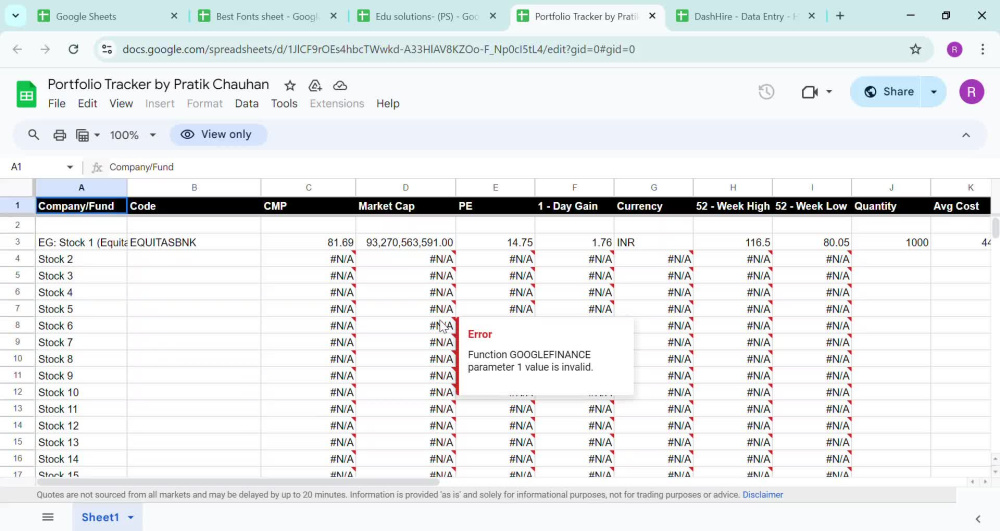Reload the browser page
The image size is (1000, 531).
(73, 49)
